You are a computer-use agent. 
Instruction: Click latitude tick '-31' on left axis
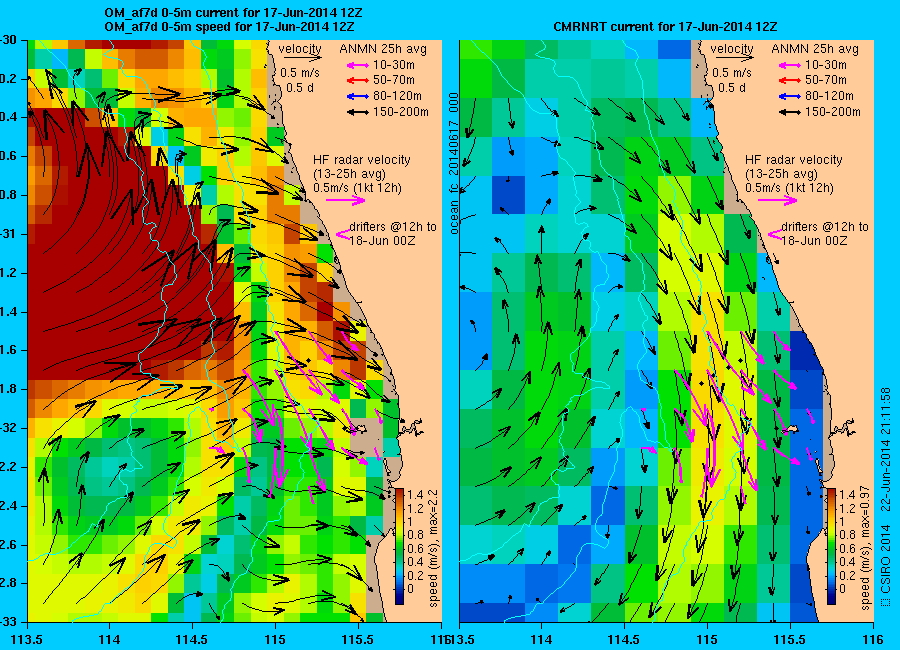(8, 234)
